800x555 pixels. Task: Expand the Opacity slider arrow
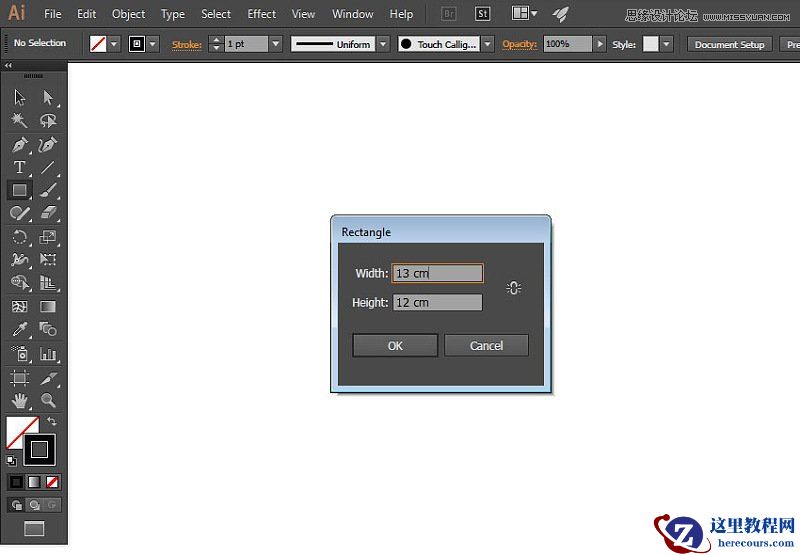(x=600, y=44)
